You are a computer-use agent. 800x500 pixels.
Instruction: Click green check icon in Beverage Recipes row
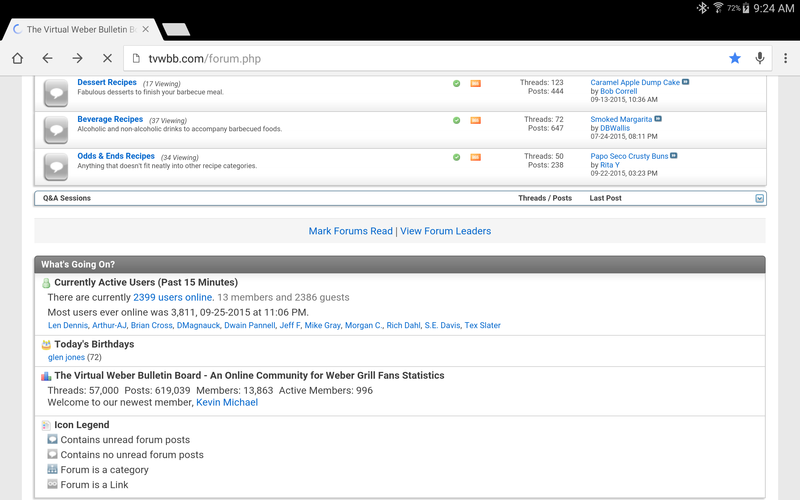(457, 120)
